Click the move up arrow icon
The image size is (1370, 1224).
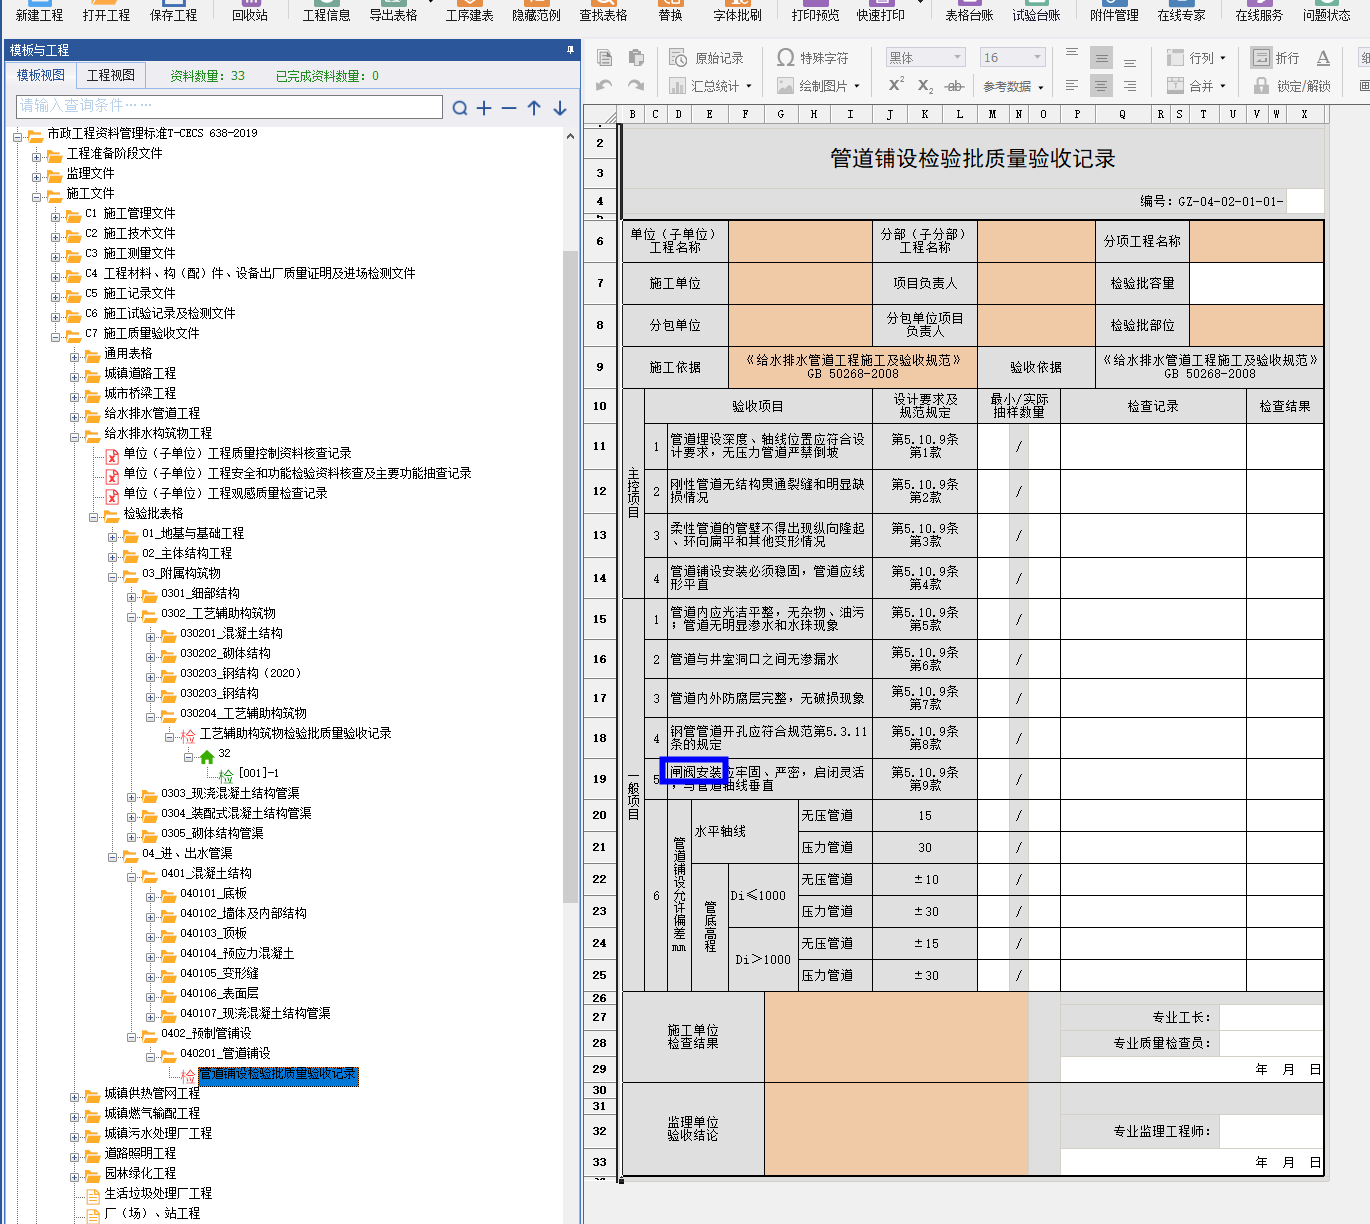tap(534, 108)
